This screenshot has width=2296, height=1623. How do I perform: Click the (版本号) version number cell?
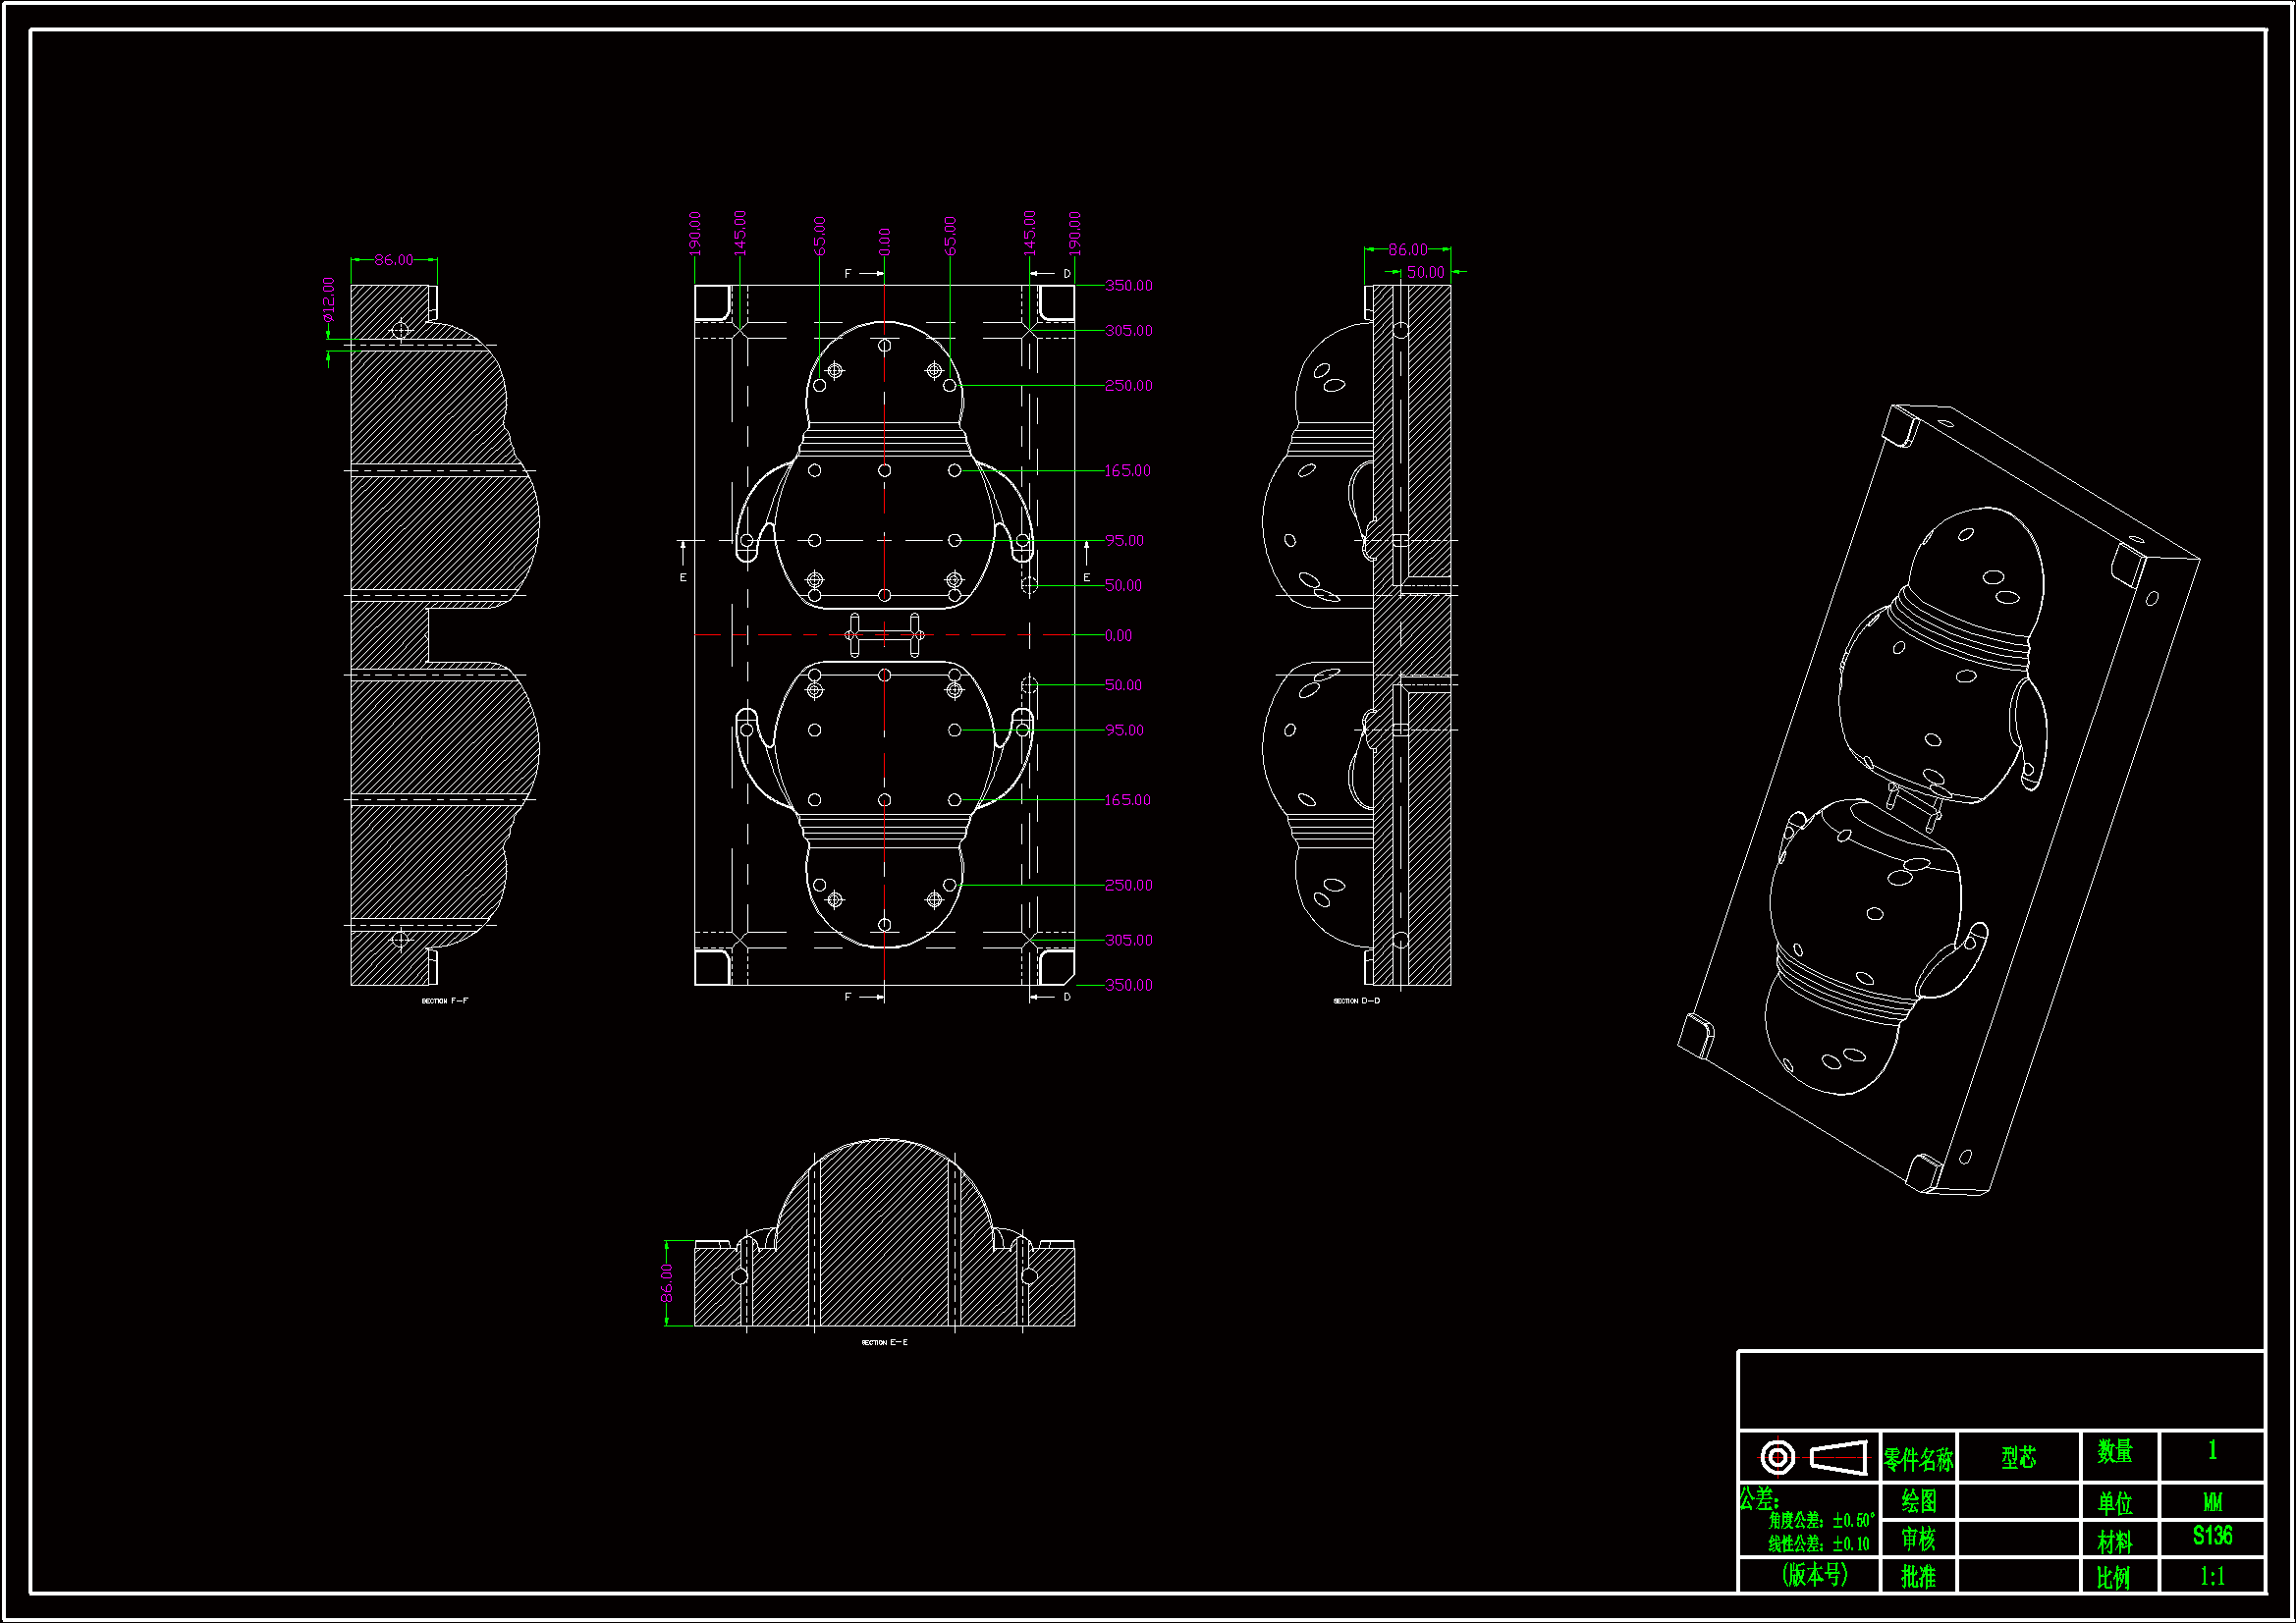click(1814, 1575)
